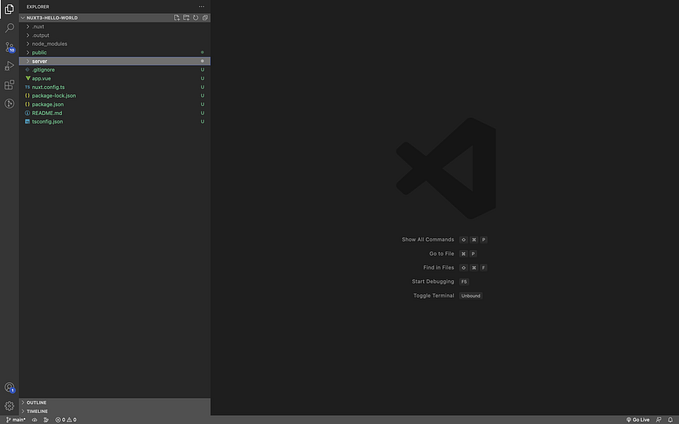Click the feedback icon in status bar
This screenshot has height=424, width=679.
pos(659,420)
